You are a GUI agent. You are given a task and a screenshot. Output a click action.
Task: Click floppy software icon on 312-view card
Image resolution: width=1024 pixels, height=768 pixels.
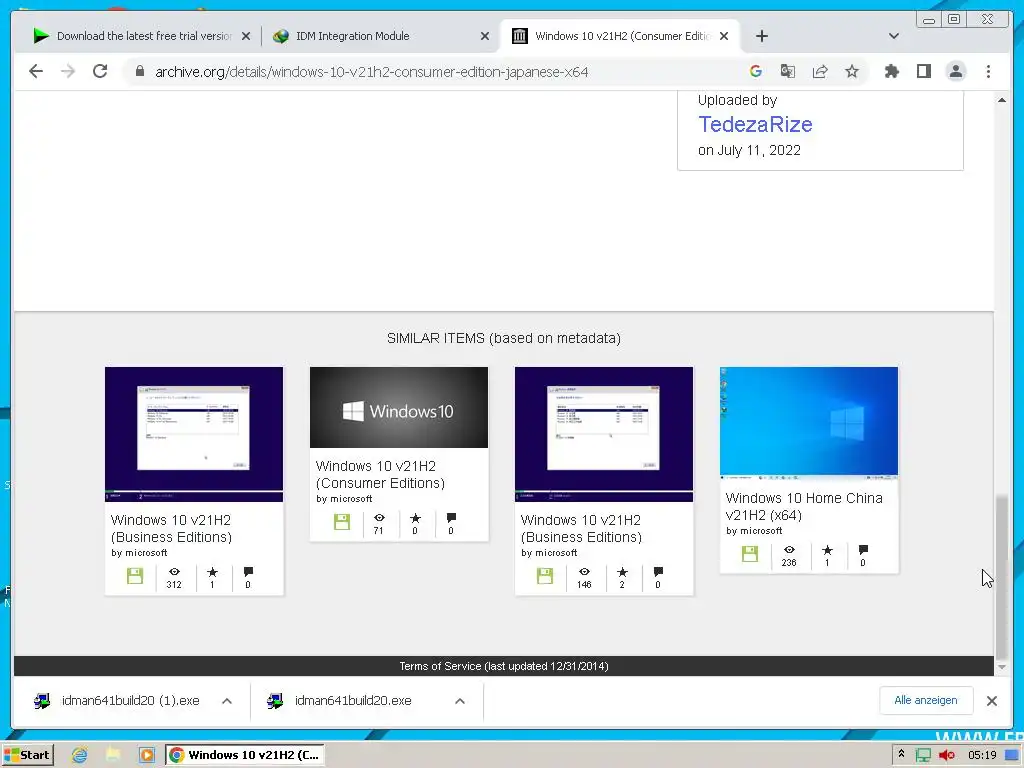point(135,576)
